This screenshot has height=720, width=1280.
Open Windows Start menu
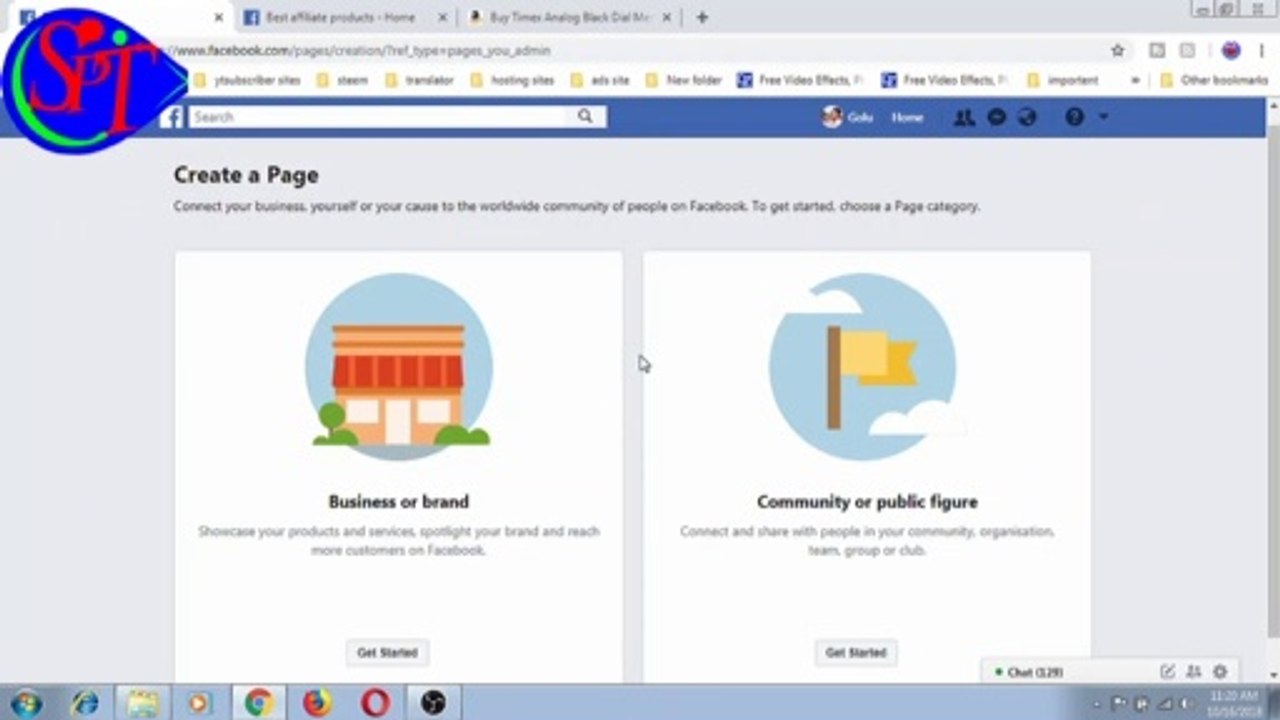[24, 702]
